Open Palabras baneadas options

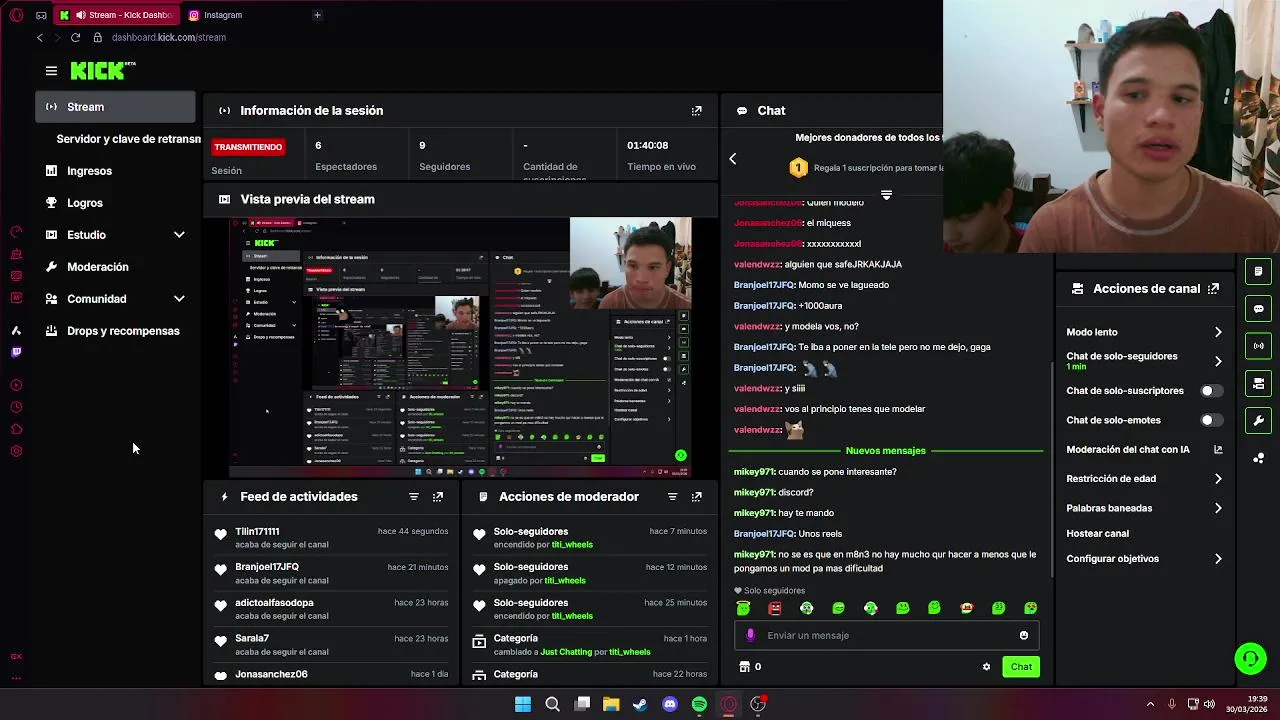coord(1144,508)
